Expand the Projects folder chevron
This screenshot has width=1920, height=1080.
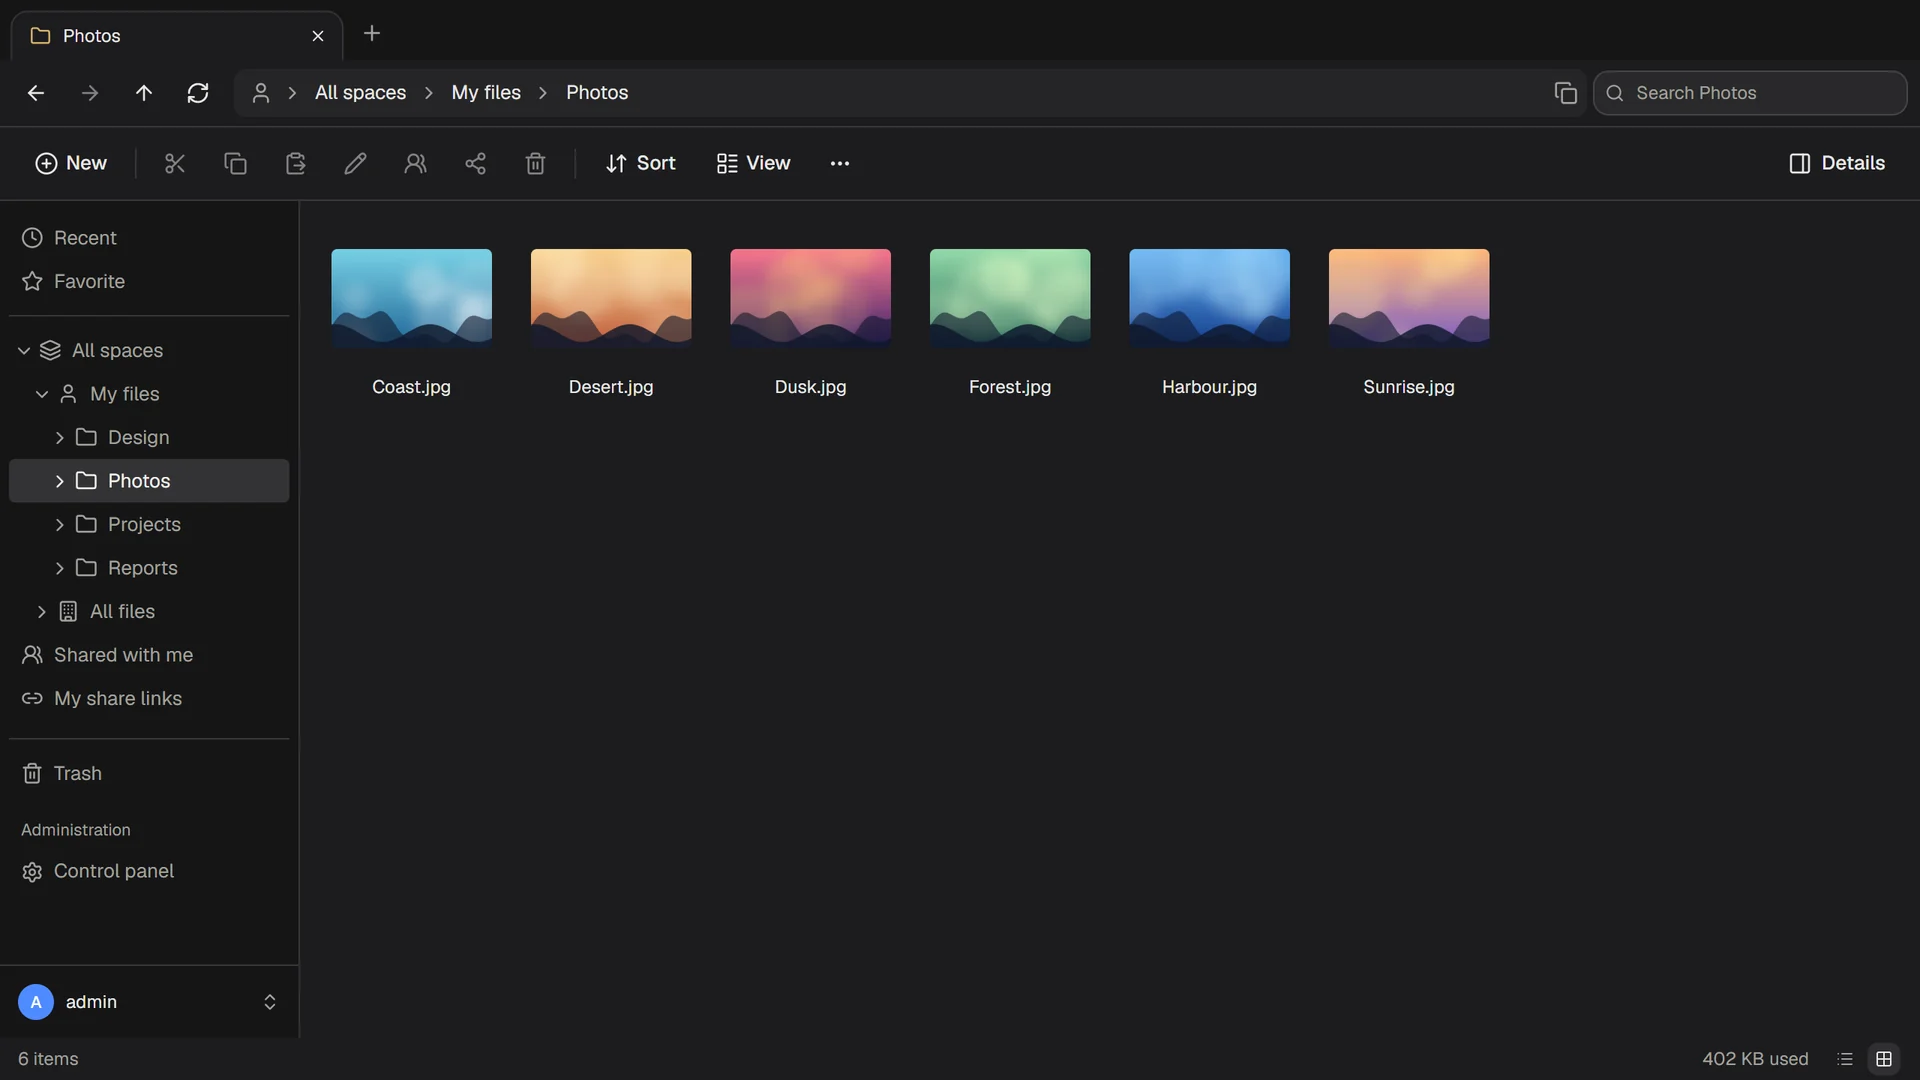coord(60,525)
